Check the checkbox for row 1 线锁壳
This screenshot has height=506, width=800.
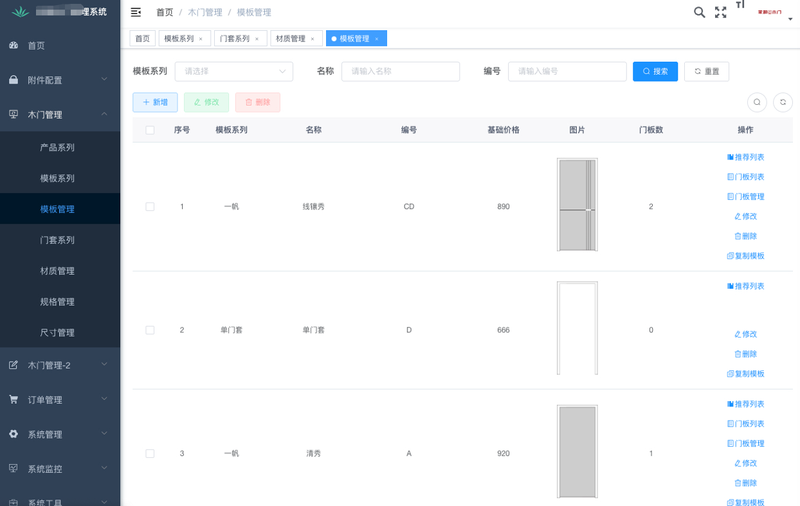[x=150, y=207]
